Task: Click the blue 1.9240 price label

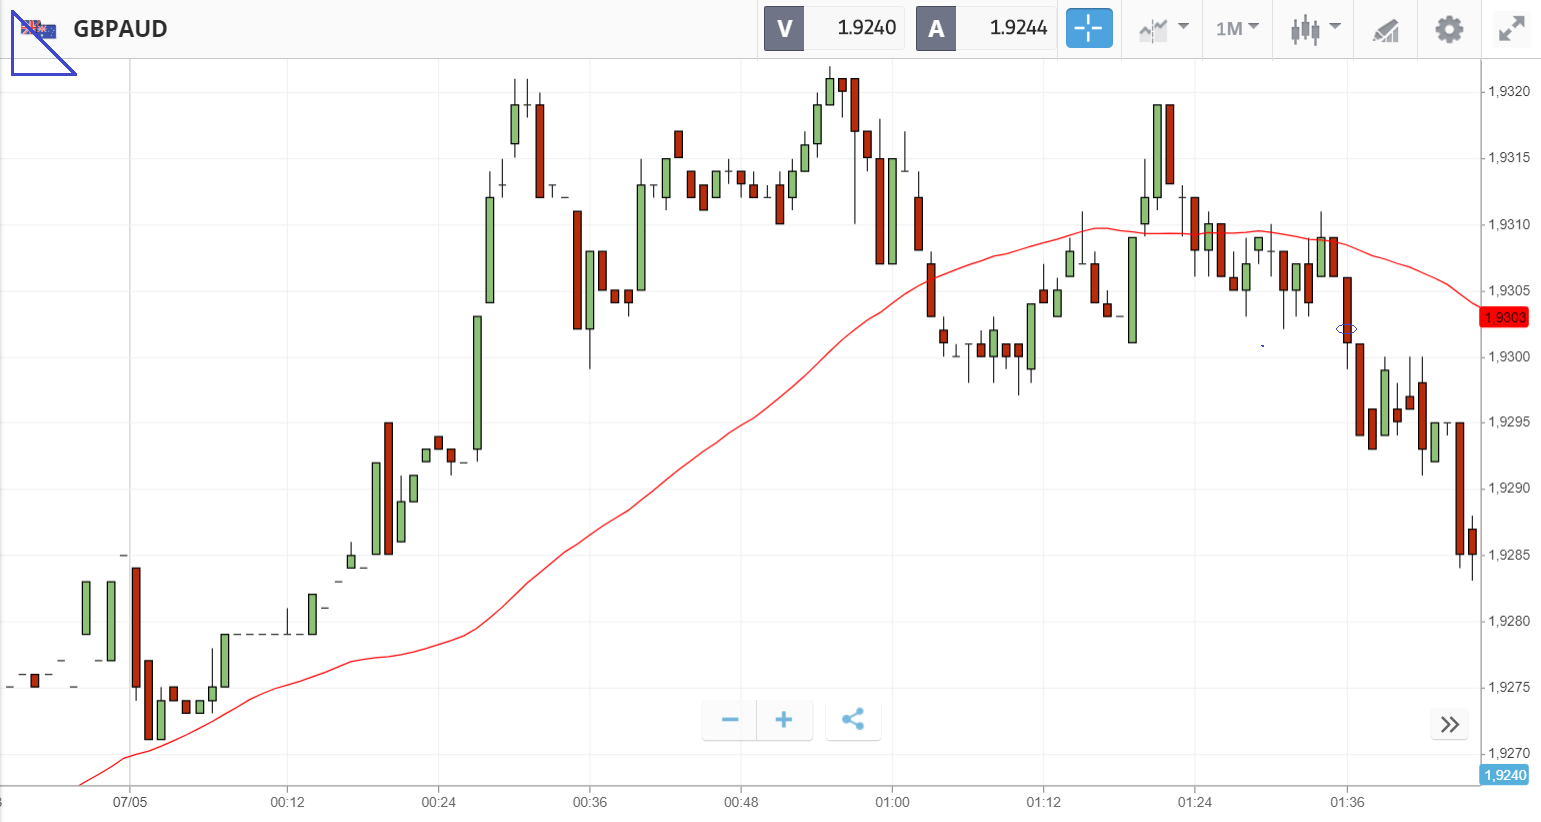Action: point(1504,775)
